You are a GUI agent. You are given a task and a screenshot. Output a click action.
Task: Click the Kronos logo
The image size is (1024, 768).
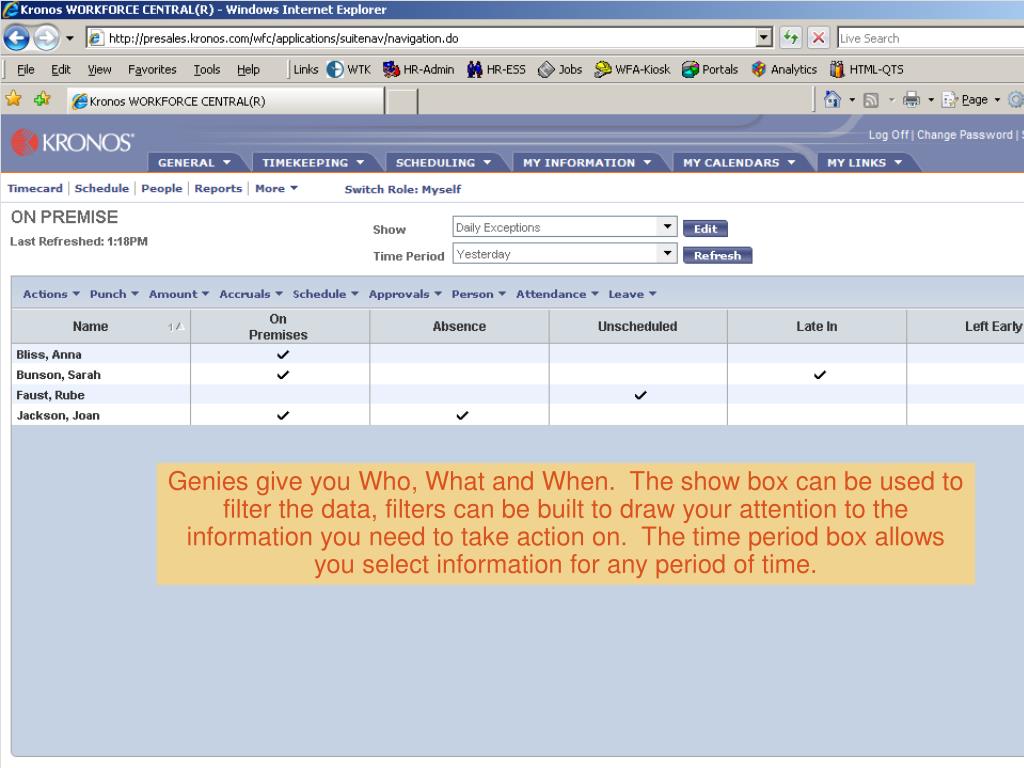(x=72, y=142)
